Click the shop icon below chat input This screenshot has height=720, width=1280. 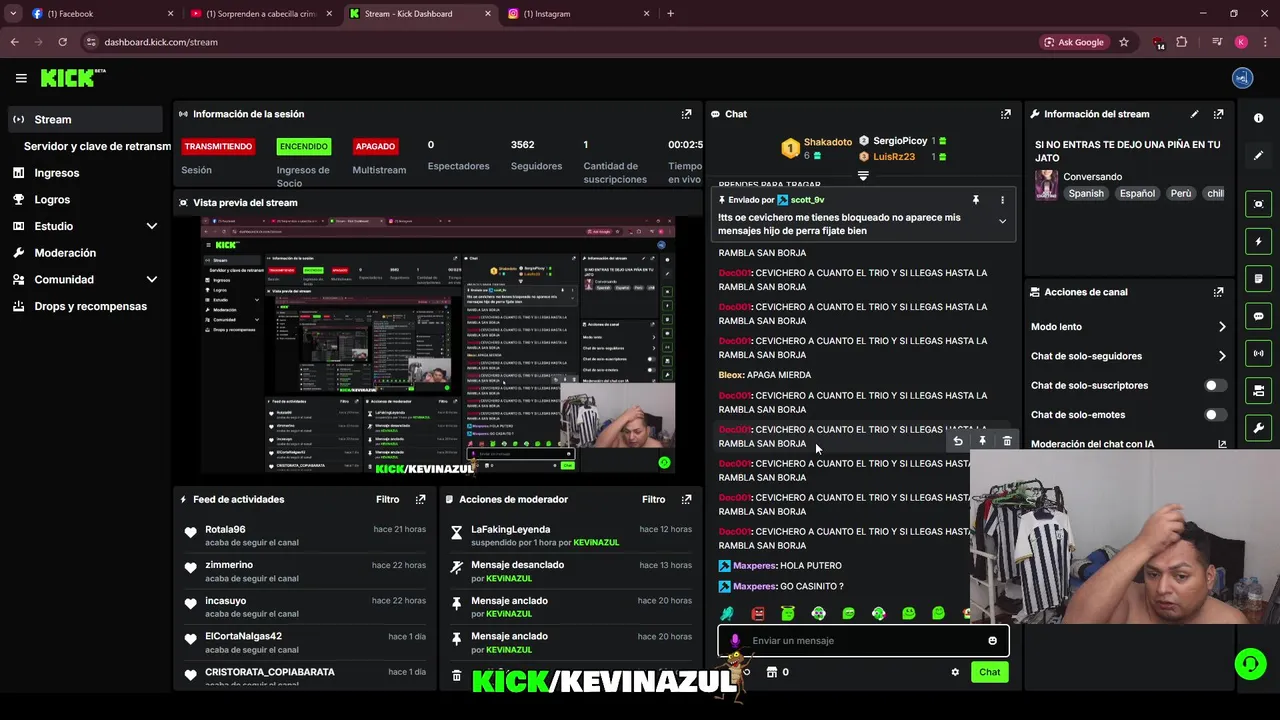click(771, 672)
